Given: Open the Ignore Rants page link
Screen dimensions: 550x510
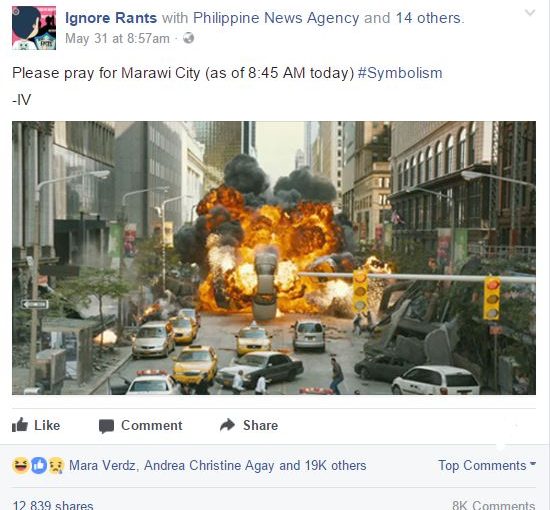Looking at the screenshot, I should click(x=111, y=18).
